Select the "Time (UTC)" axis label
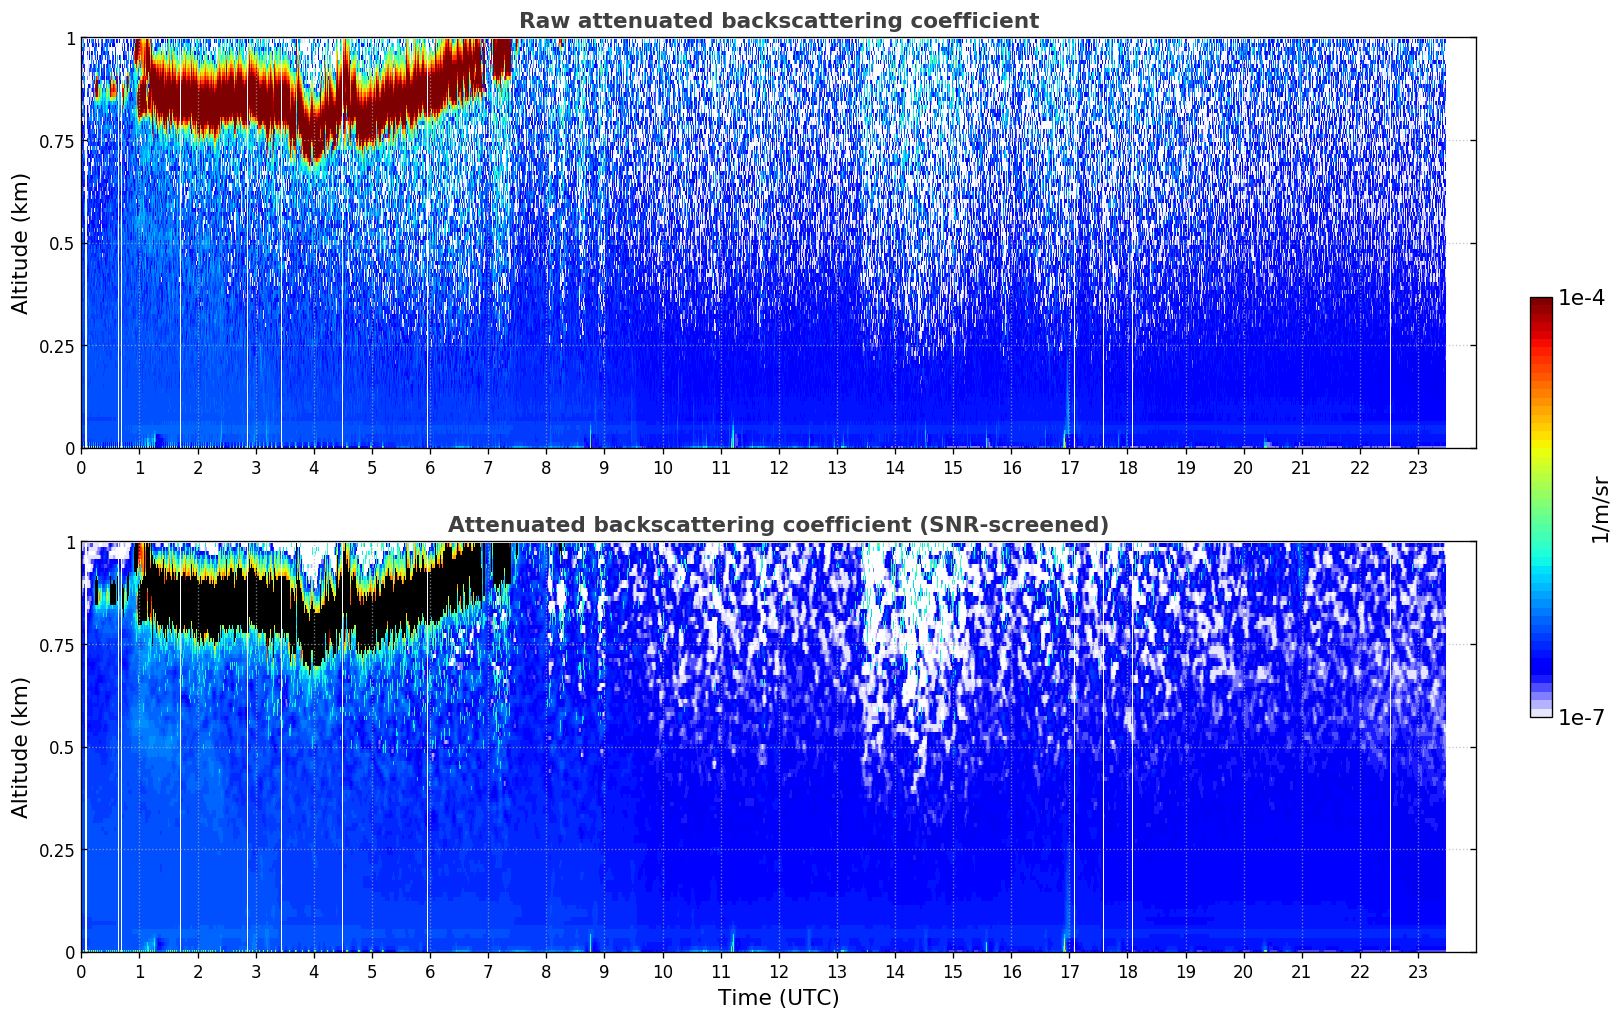Screen dimensions: 1621x1020 click(x=778, y=998)
